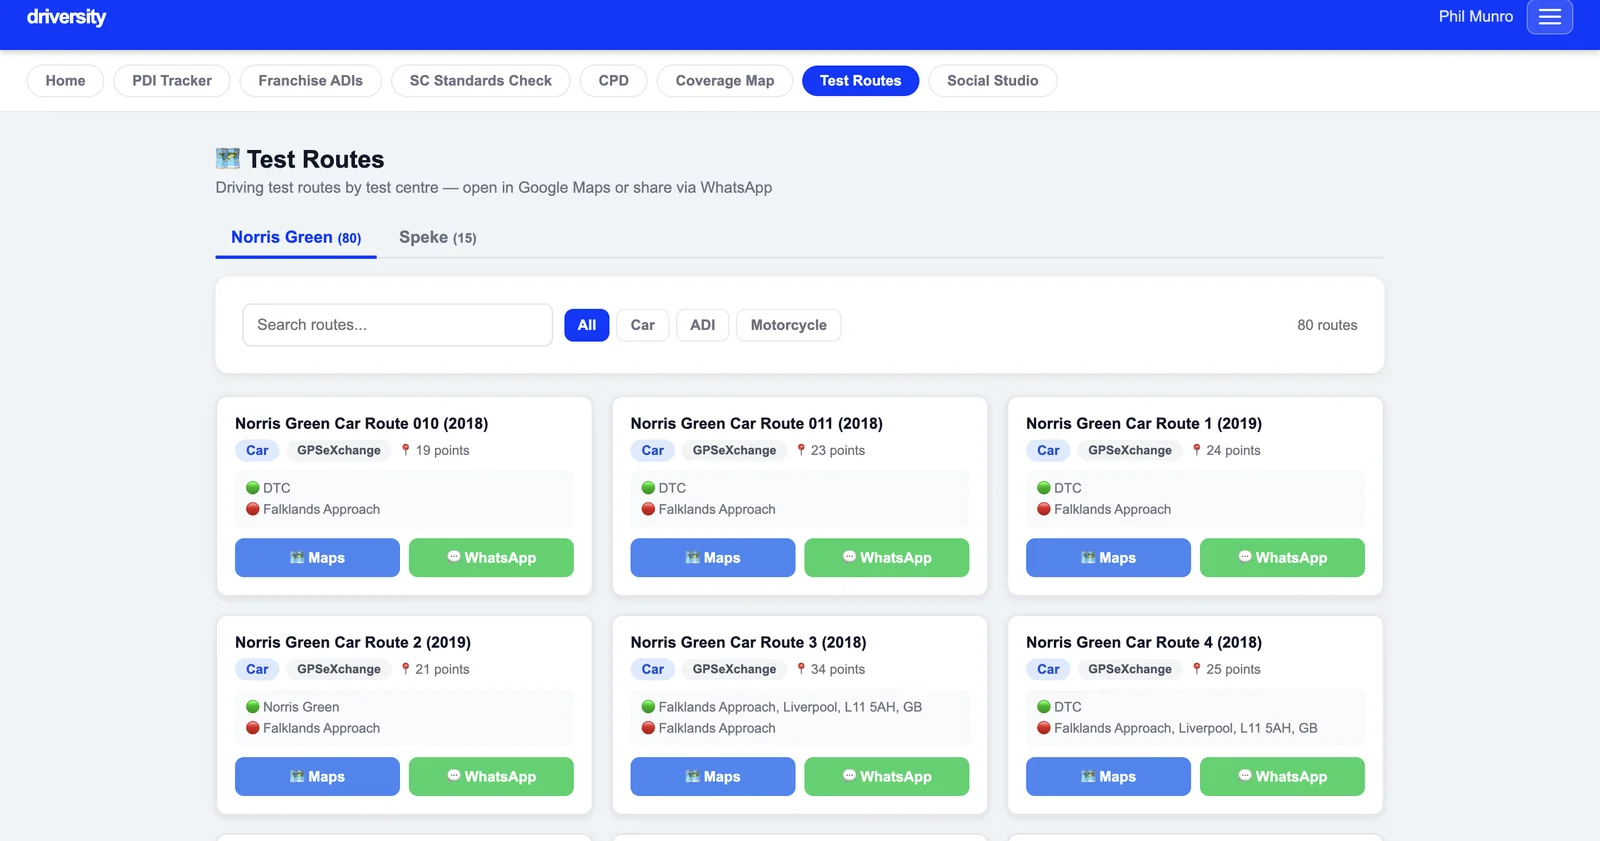Viewport: 1600px width, 841px height.
Task: Share Car Route 2 (2019) via WhatsApp
Action: (x=491, y=777)
